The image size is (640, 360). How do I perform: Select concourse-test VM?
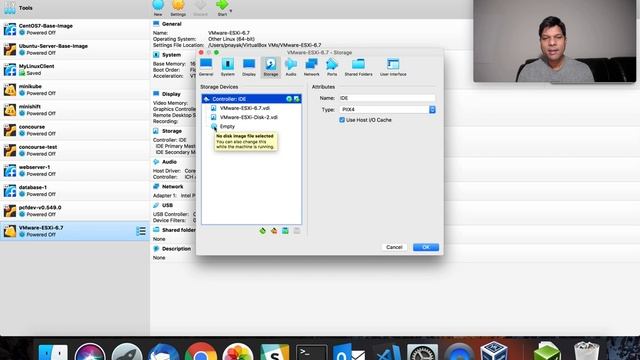point(75,150)
